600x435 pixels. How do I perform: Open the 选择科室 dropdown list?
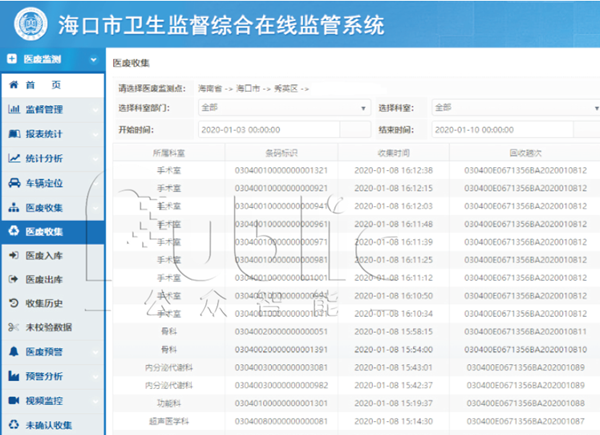coord(510,107)
